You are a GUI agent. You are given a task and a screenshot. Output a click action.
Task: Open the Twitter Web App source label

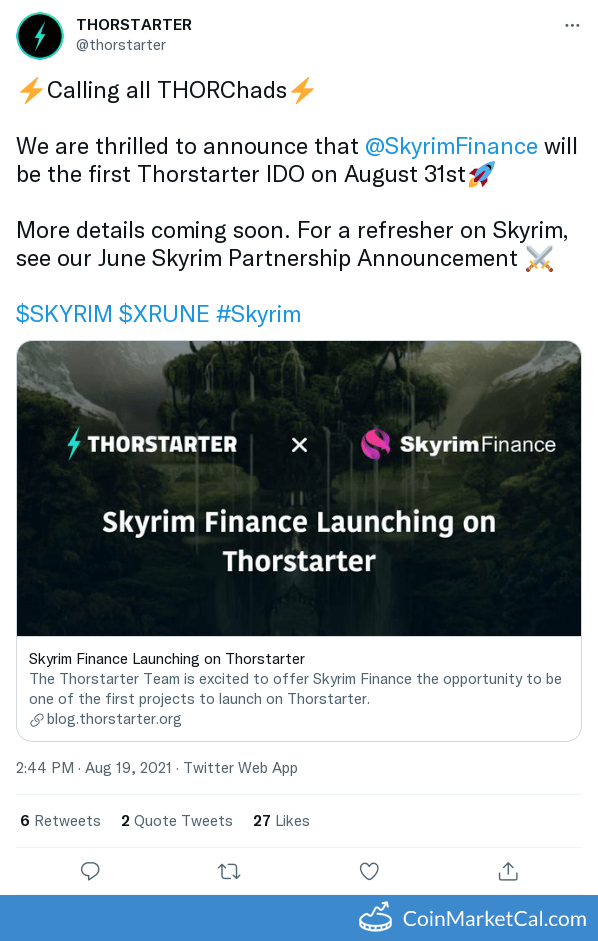pos(240,768)
